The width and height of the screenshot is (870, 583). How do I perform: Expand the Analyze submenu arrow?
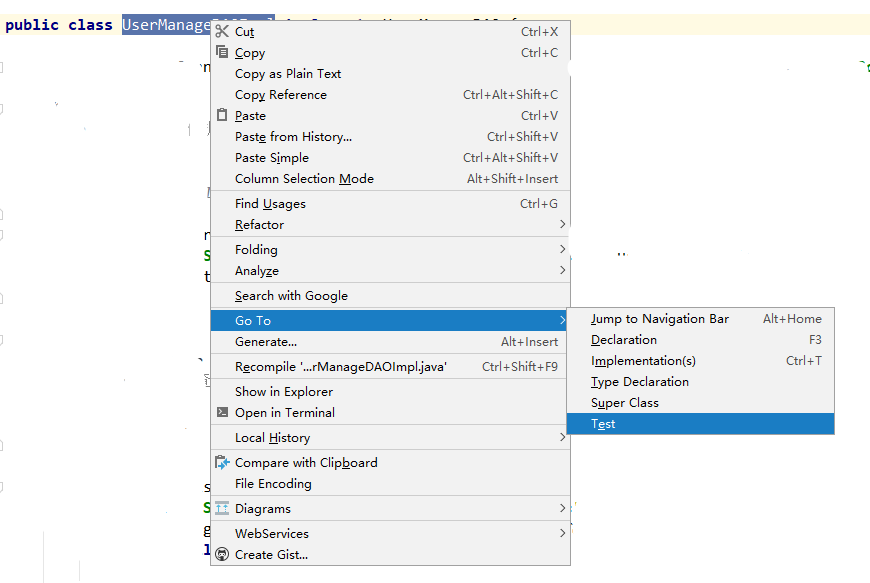[x=562, y=270]
